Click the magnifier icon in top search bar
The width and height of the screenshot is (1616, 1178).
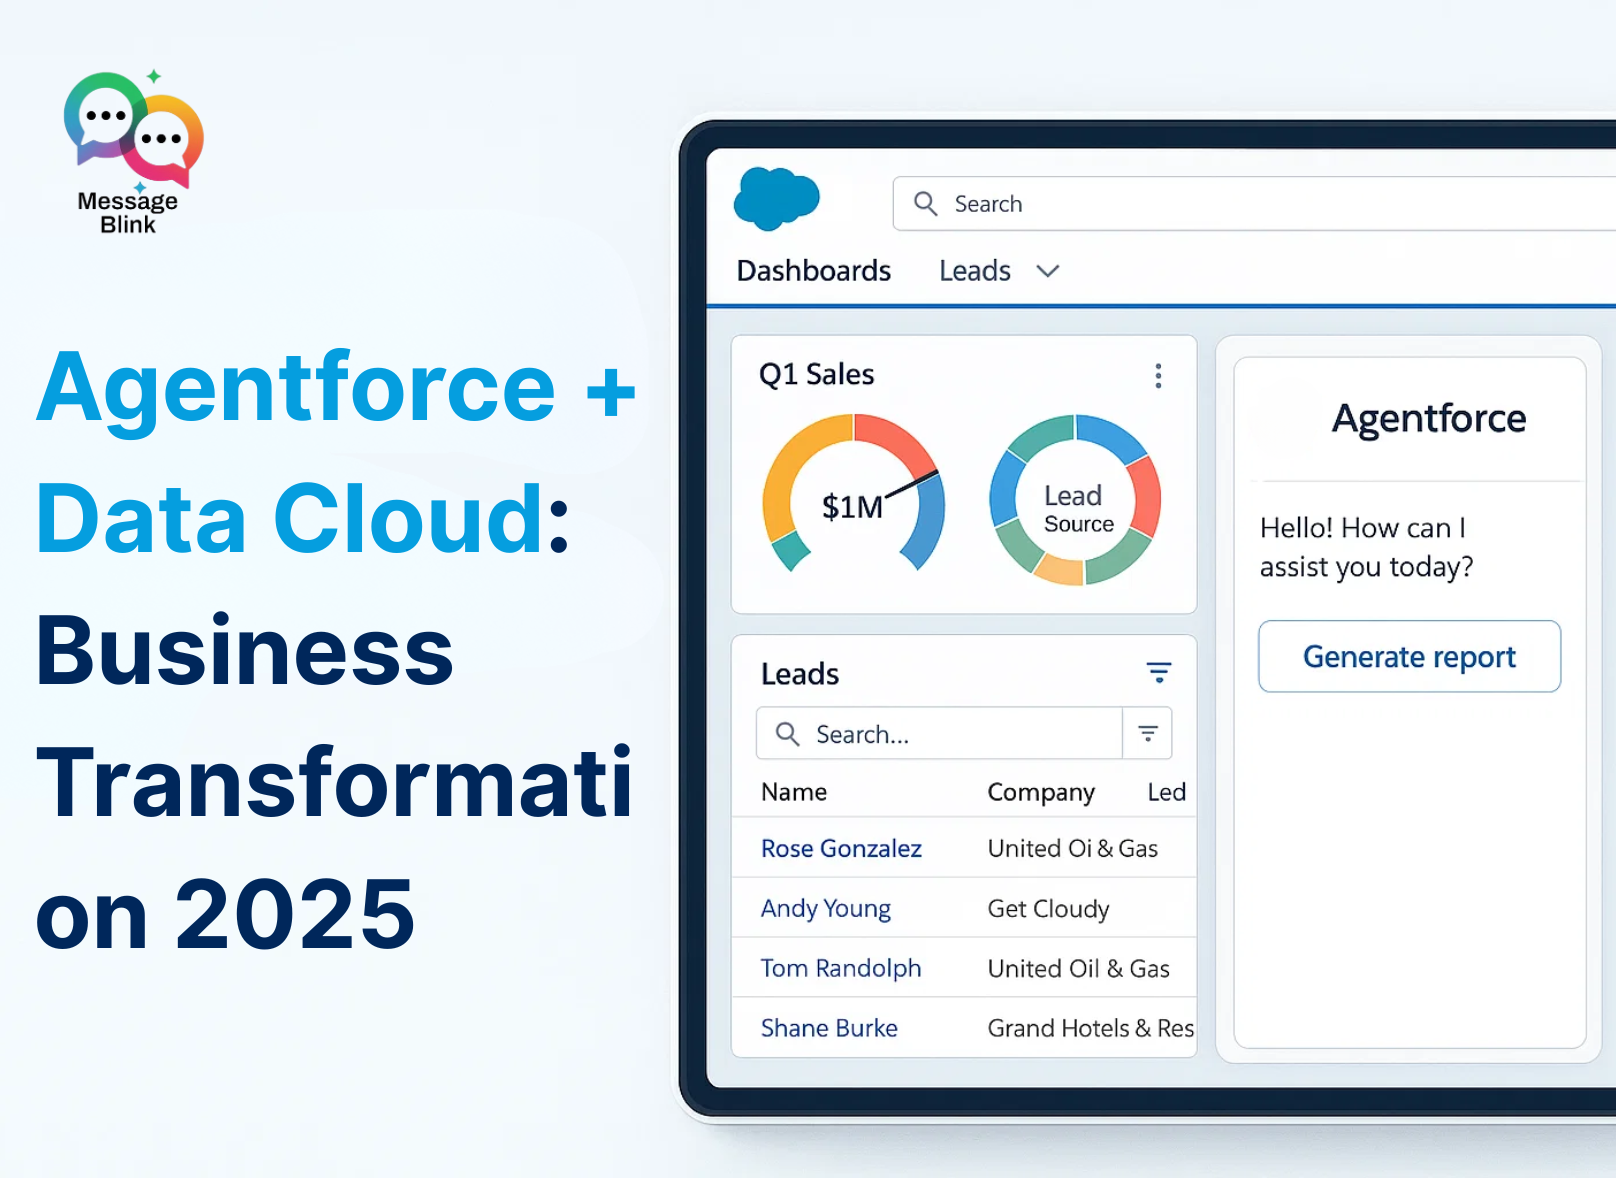[x=925, y=204]
